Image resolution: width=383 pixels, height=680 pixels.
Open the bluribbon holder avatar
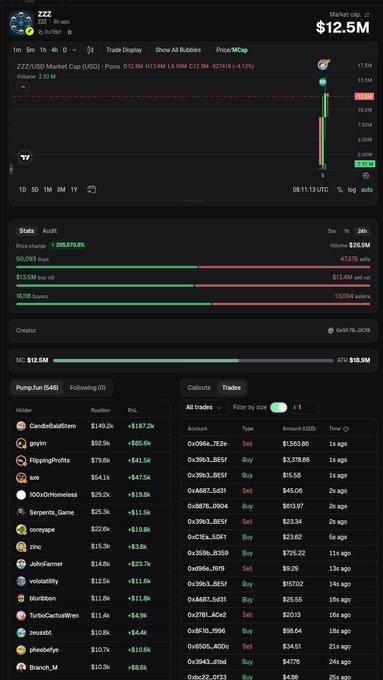point(21,598)
